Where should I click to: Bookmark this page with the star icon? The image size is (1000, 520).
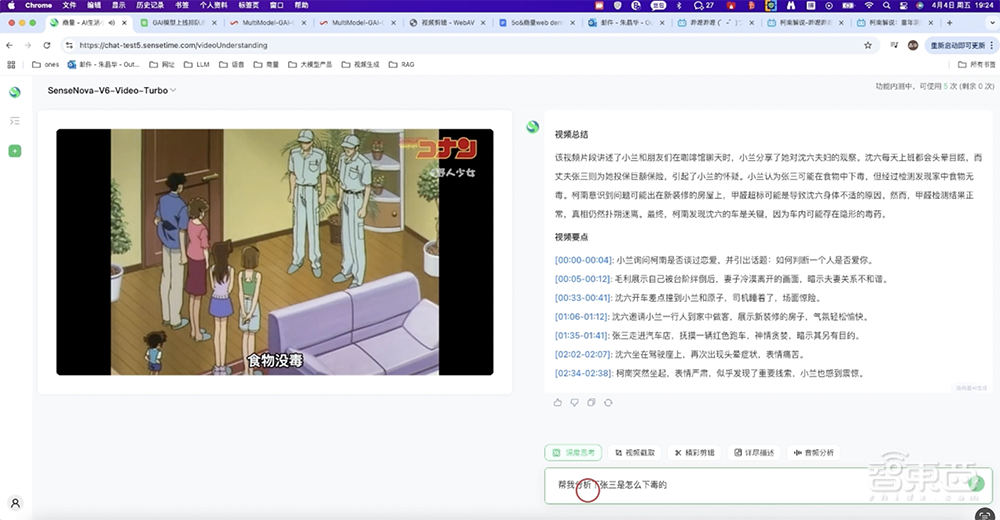click(x=868, y=45)
